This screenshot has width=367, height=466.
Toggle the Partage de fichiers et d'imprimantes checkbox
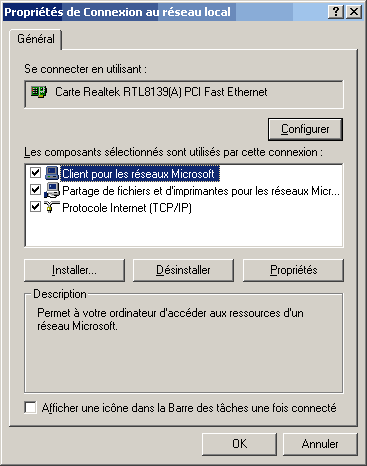point(35,190)
